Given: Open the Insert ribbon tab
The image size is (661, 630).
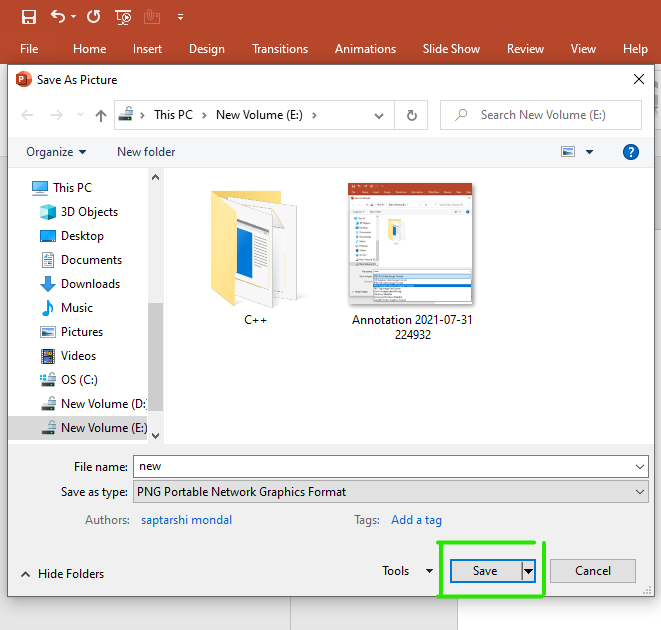Looking at the screenshot, I should coord(147,49).
